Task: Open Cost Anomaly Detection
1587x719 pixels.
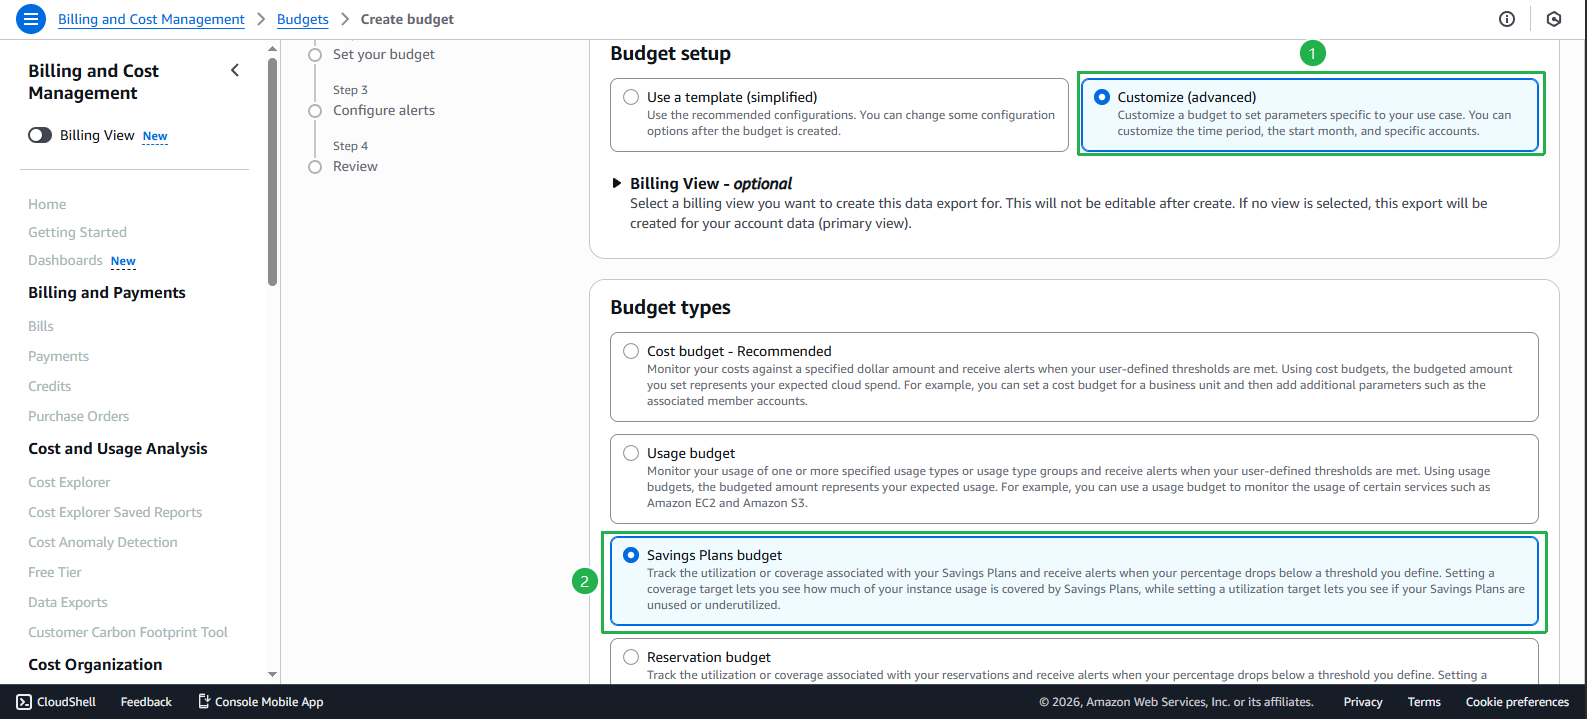Action: 103,542
